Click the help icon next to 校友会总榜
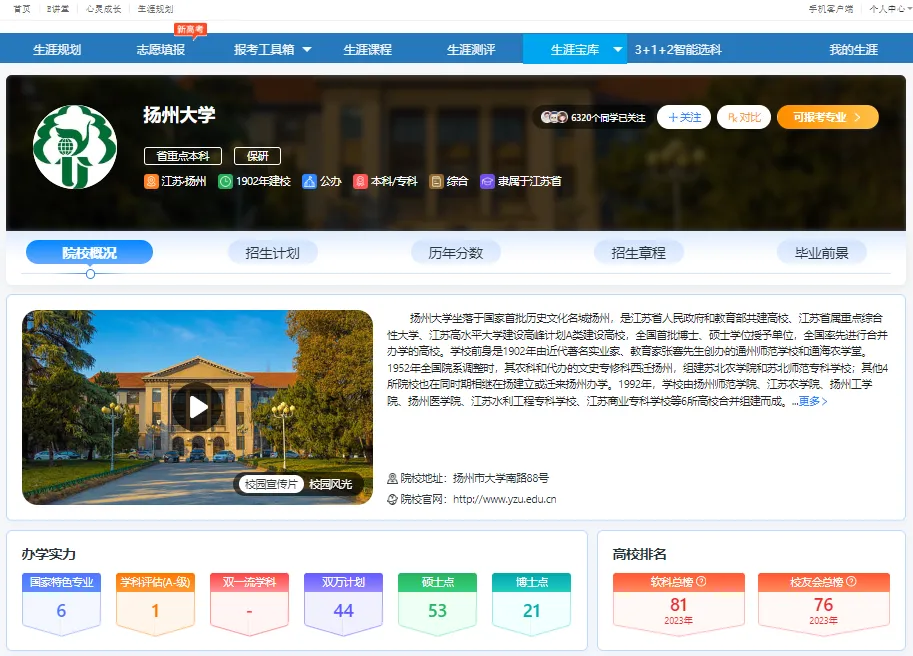 [851, 581]
